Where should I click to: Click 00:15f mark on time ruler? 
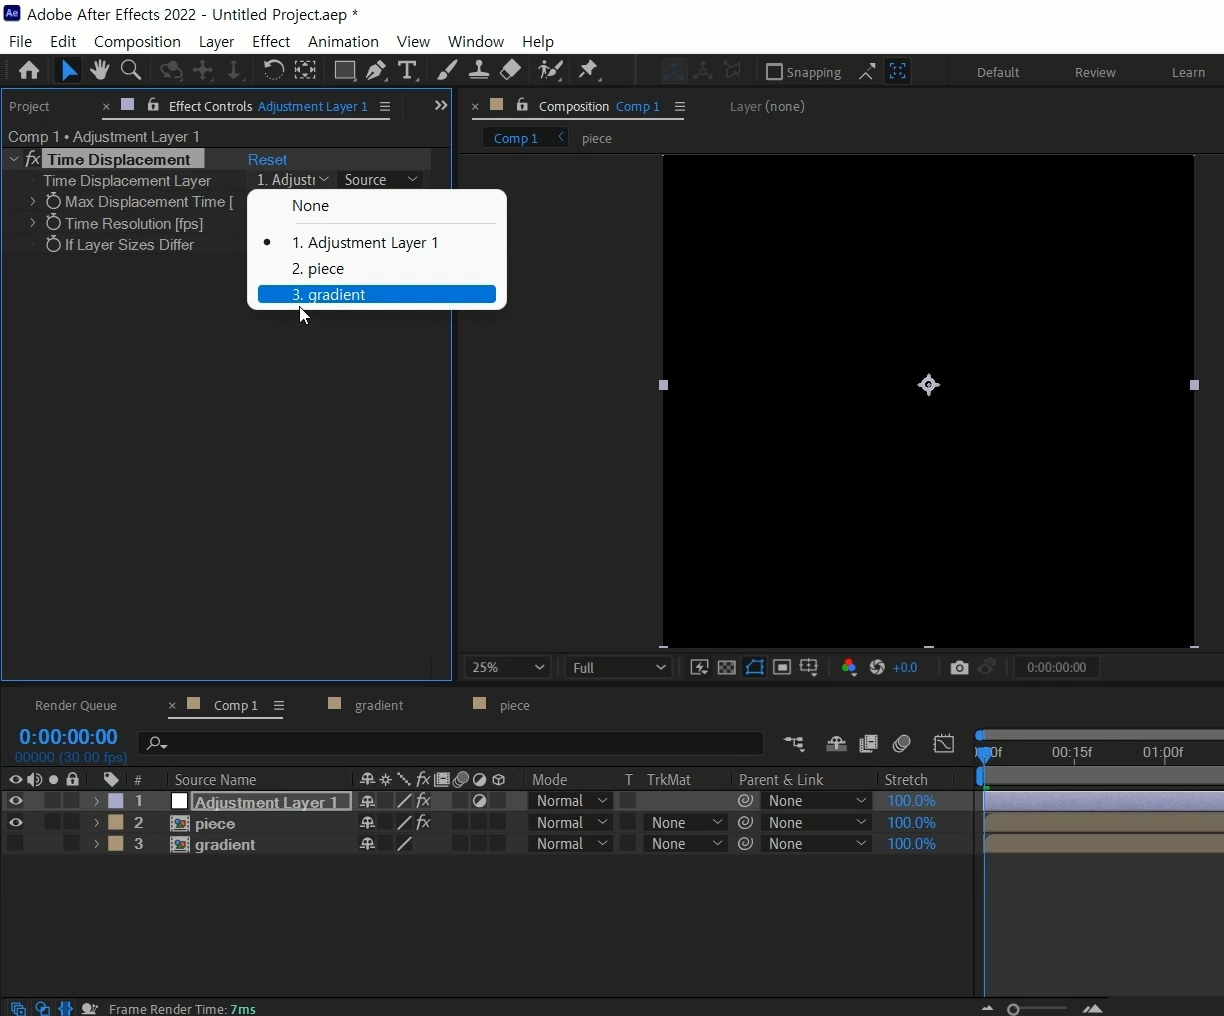[x=1072, y=752]
